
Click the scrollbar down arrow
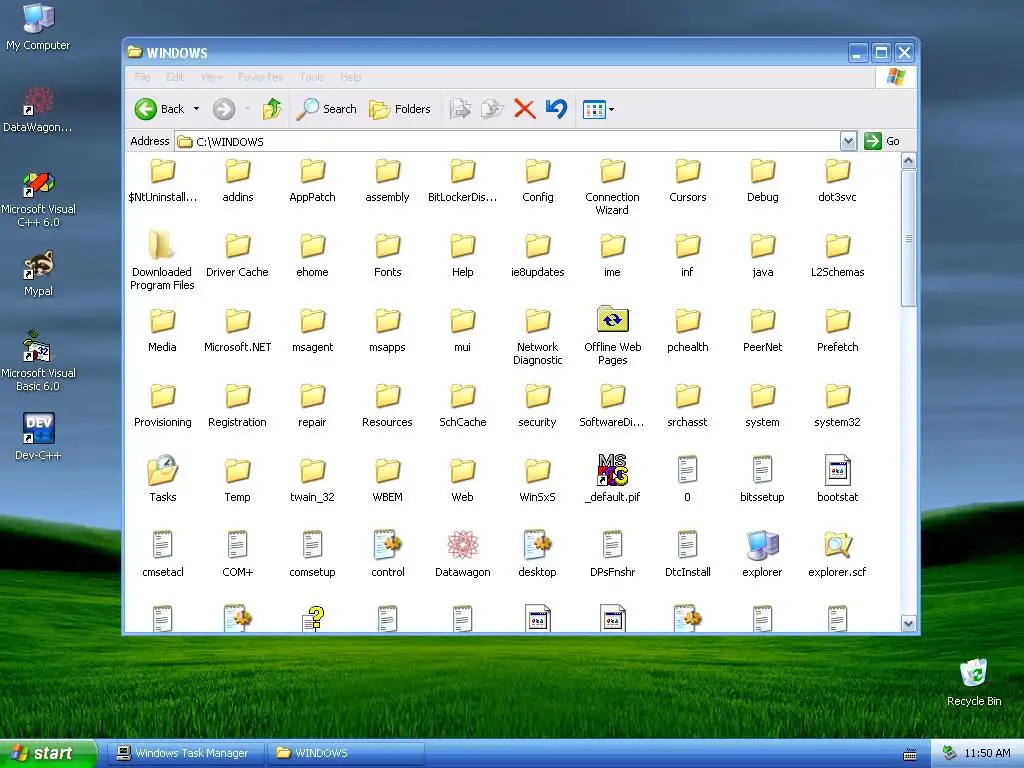908,624
